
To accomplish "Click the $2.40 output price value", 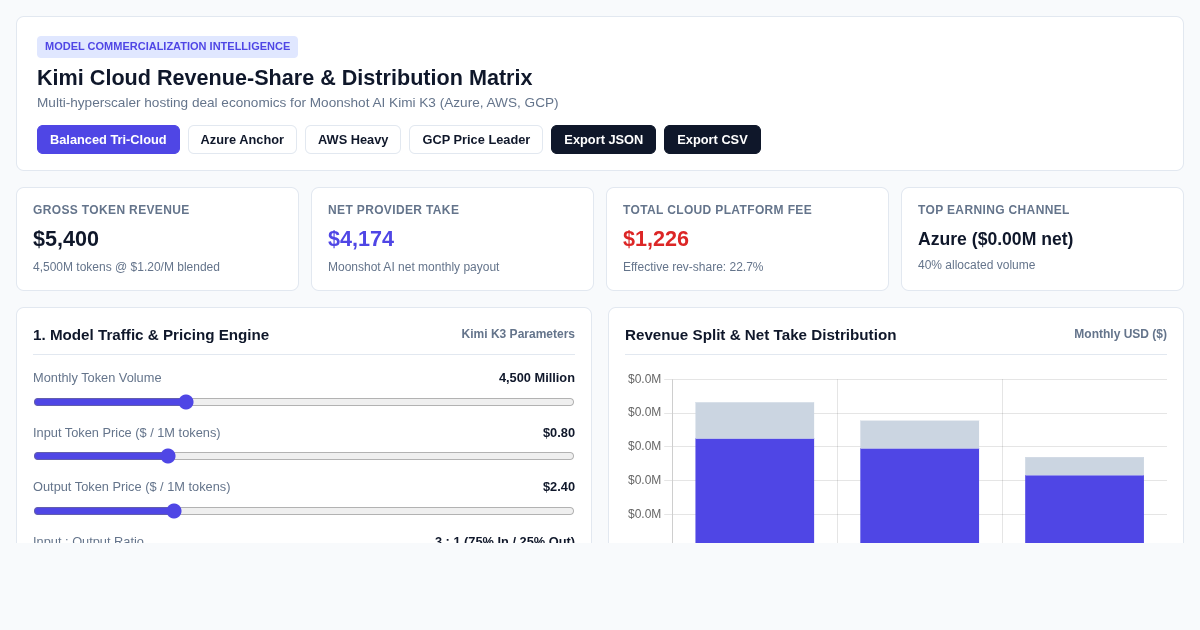I will click(559, 487).
